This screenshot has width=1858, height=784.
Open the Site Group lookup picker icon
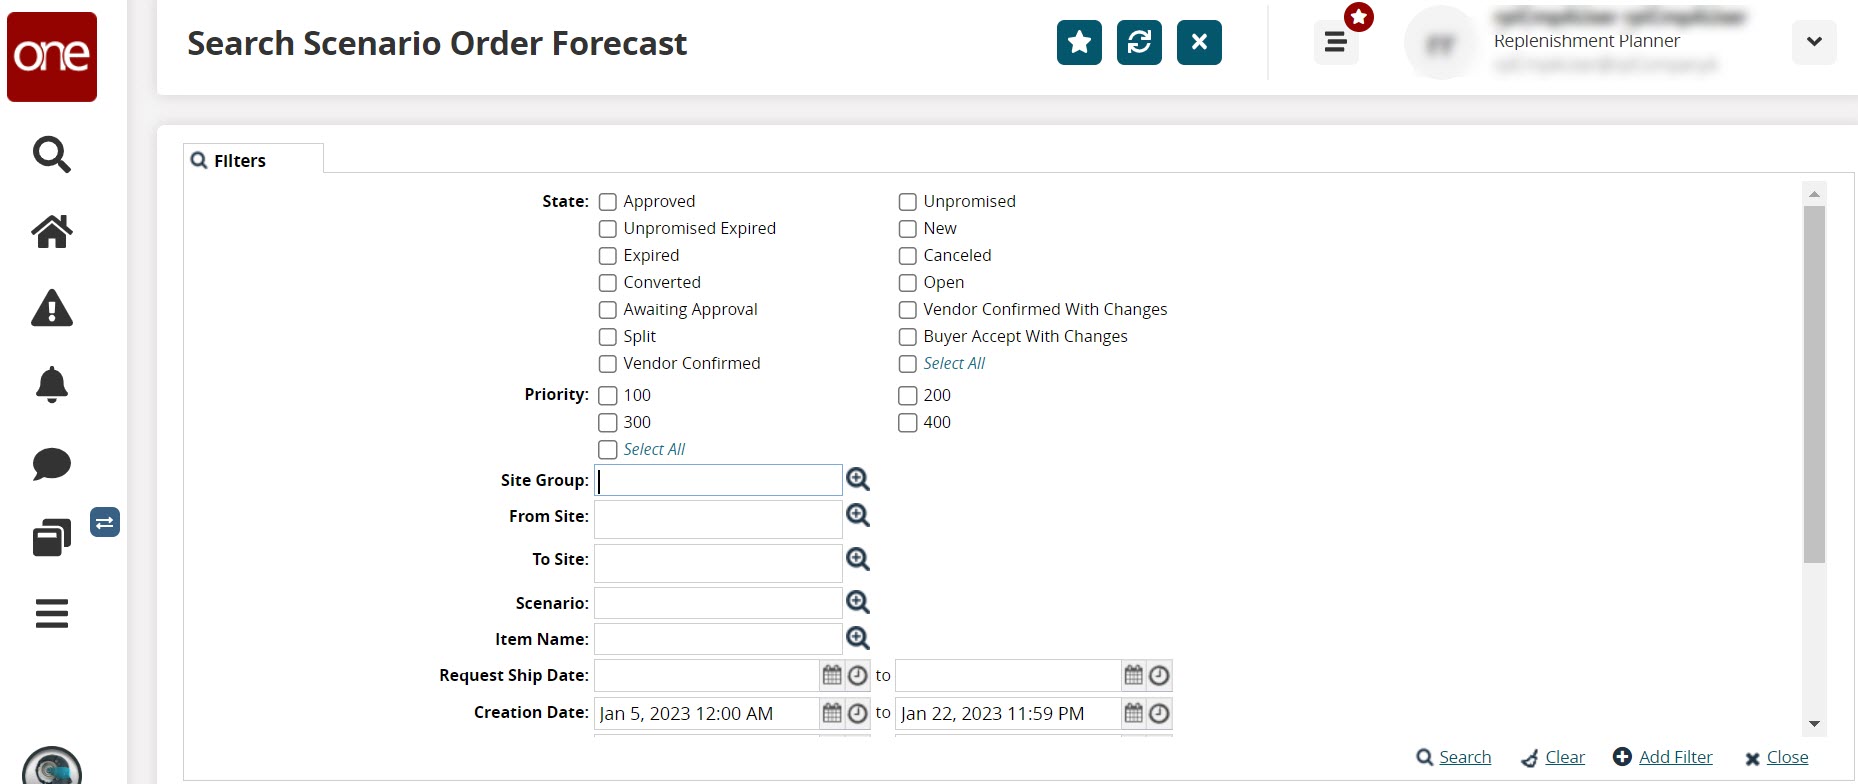[x=858, y=480]
